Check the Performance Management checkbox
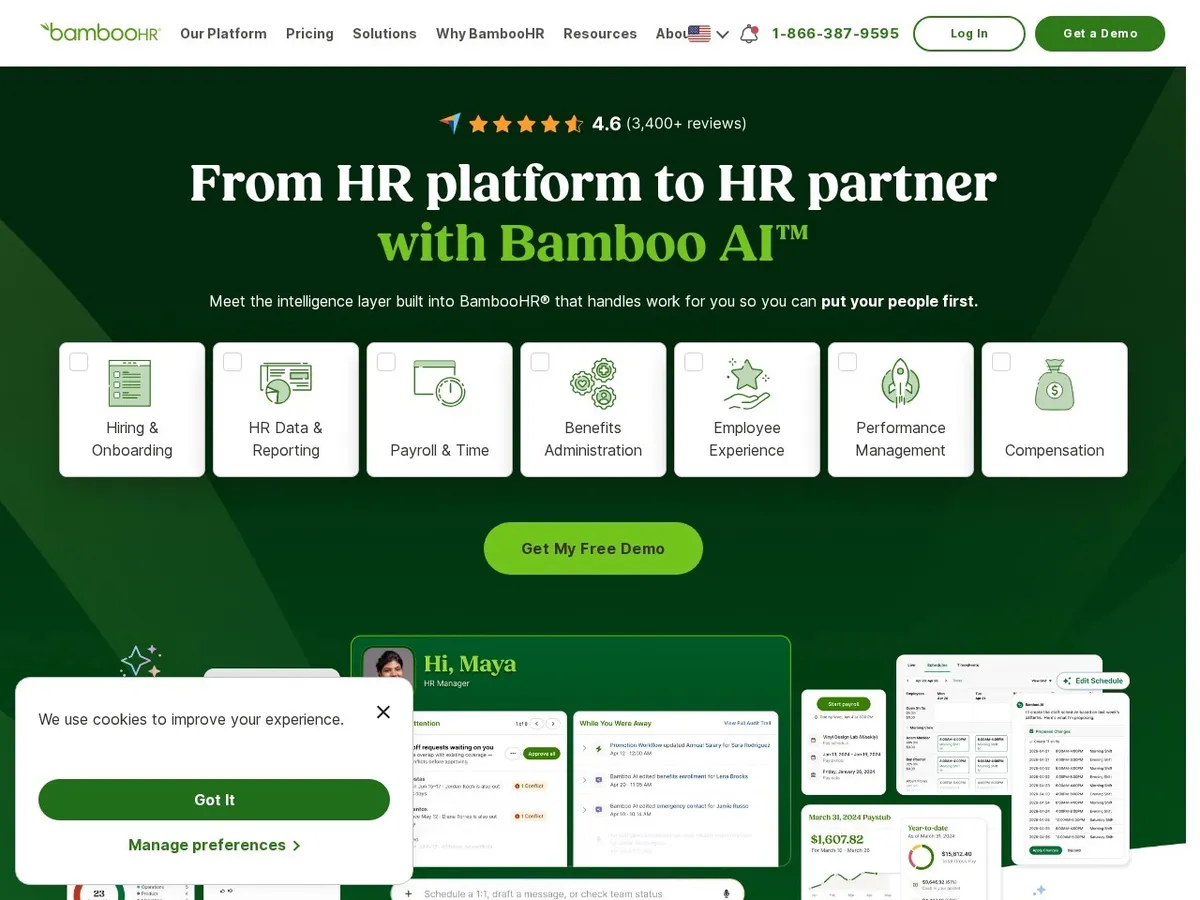Viewport: 1200px width, 900px height. point(847,362)
